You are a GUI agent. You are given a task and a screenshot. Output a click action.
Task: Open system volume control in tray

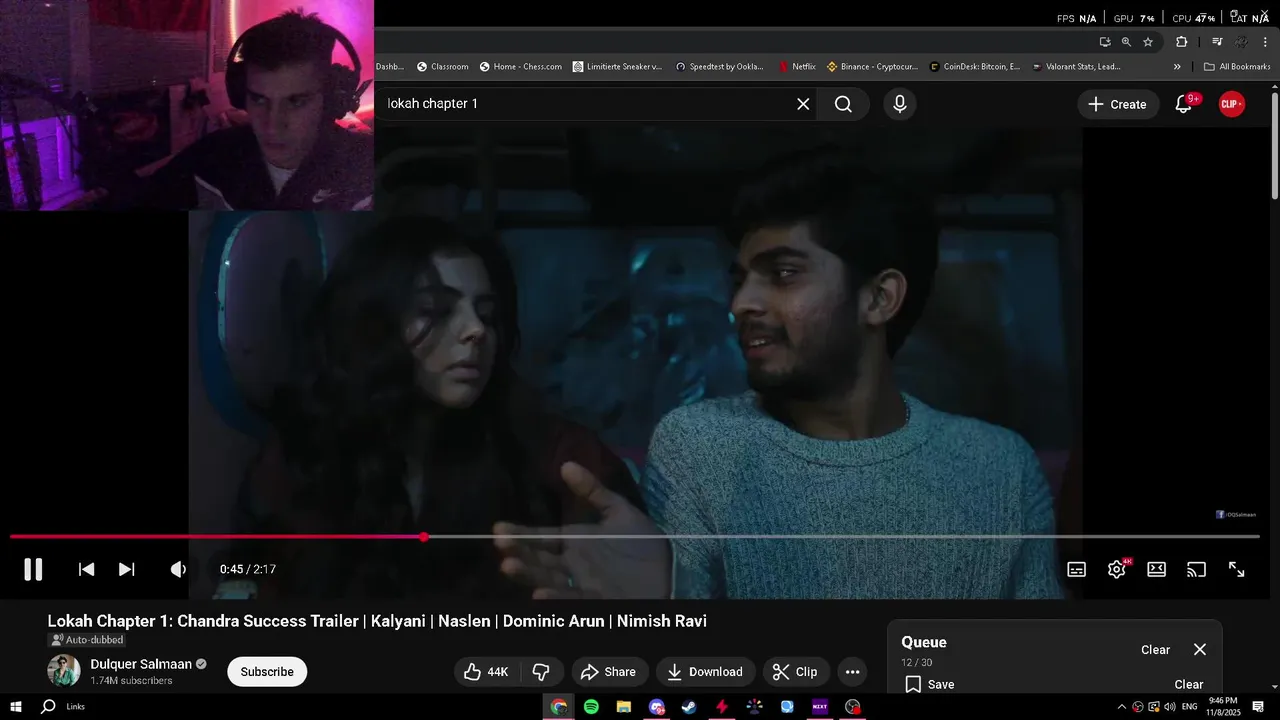click(1170, 707)
